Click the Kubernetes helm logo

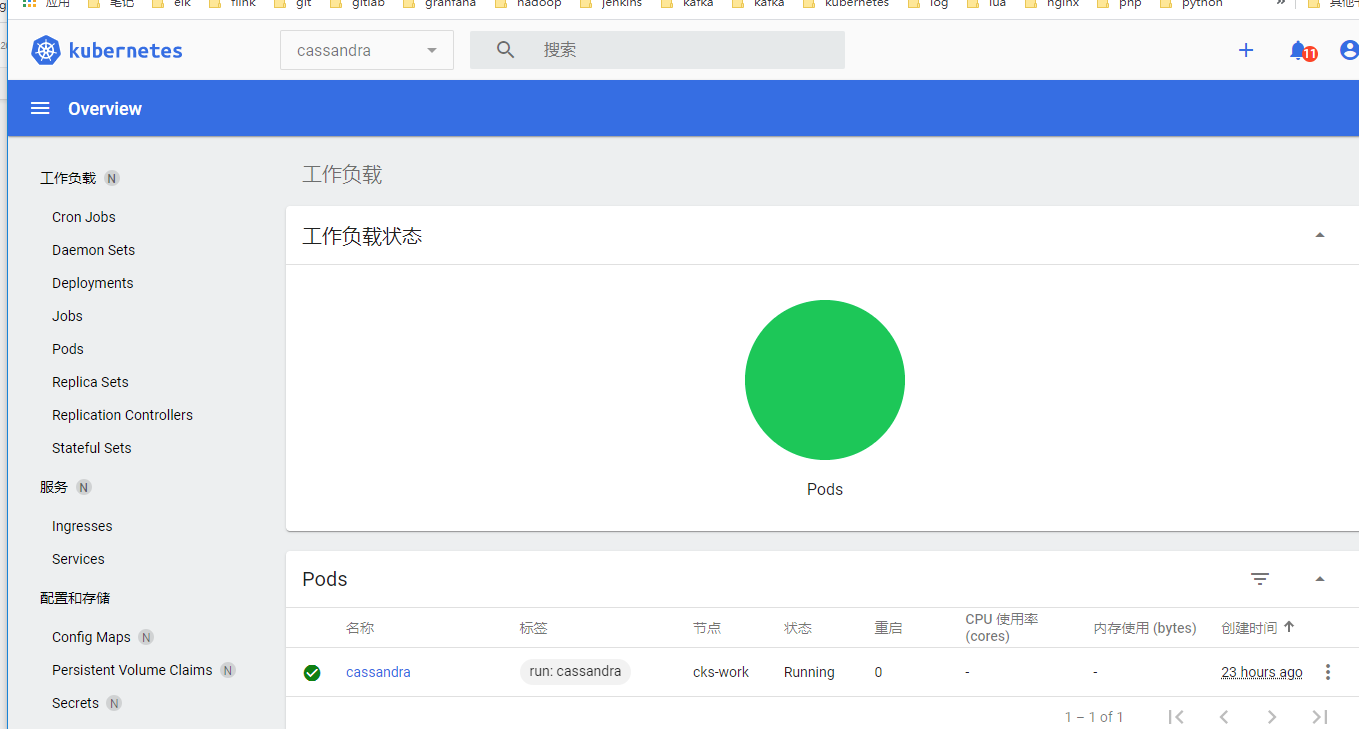(x=46, y=50)
